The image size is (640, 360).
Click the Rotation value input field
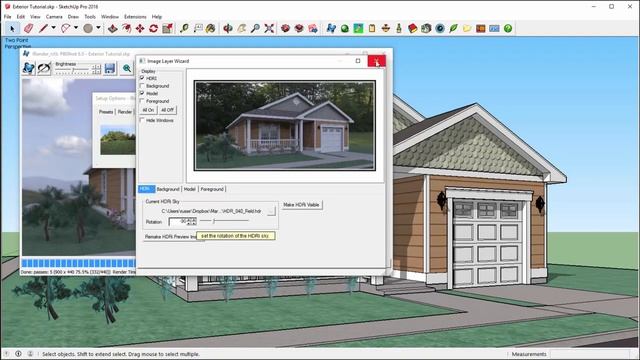178,222
